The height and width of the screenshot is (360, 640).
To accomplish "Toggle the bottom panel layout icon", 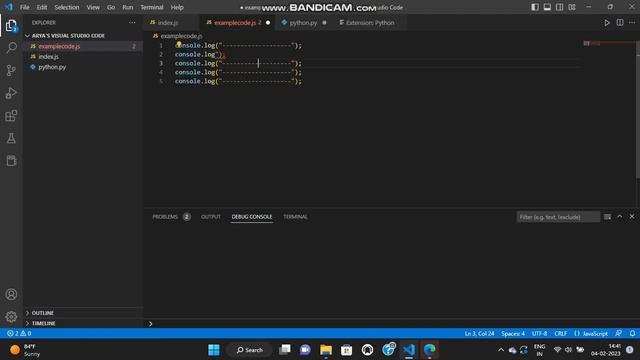I will point(547,7).
